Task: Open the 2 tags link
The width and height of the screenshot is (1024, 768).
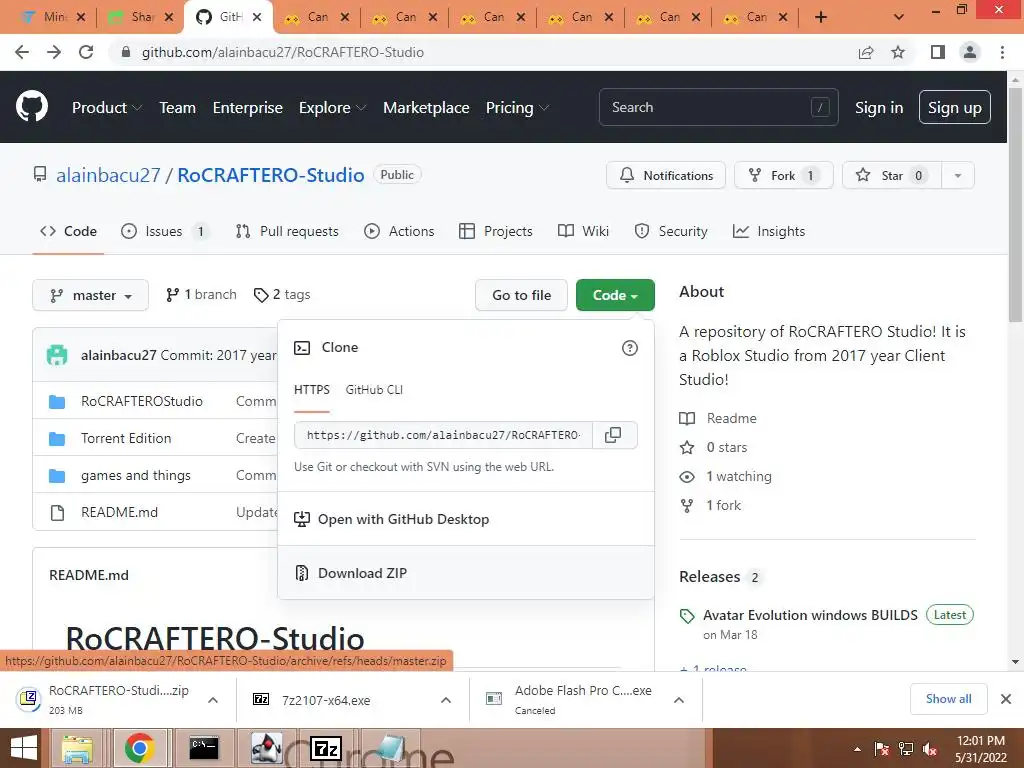Action: tap(282, 295)
